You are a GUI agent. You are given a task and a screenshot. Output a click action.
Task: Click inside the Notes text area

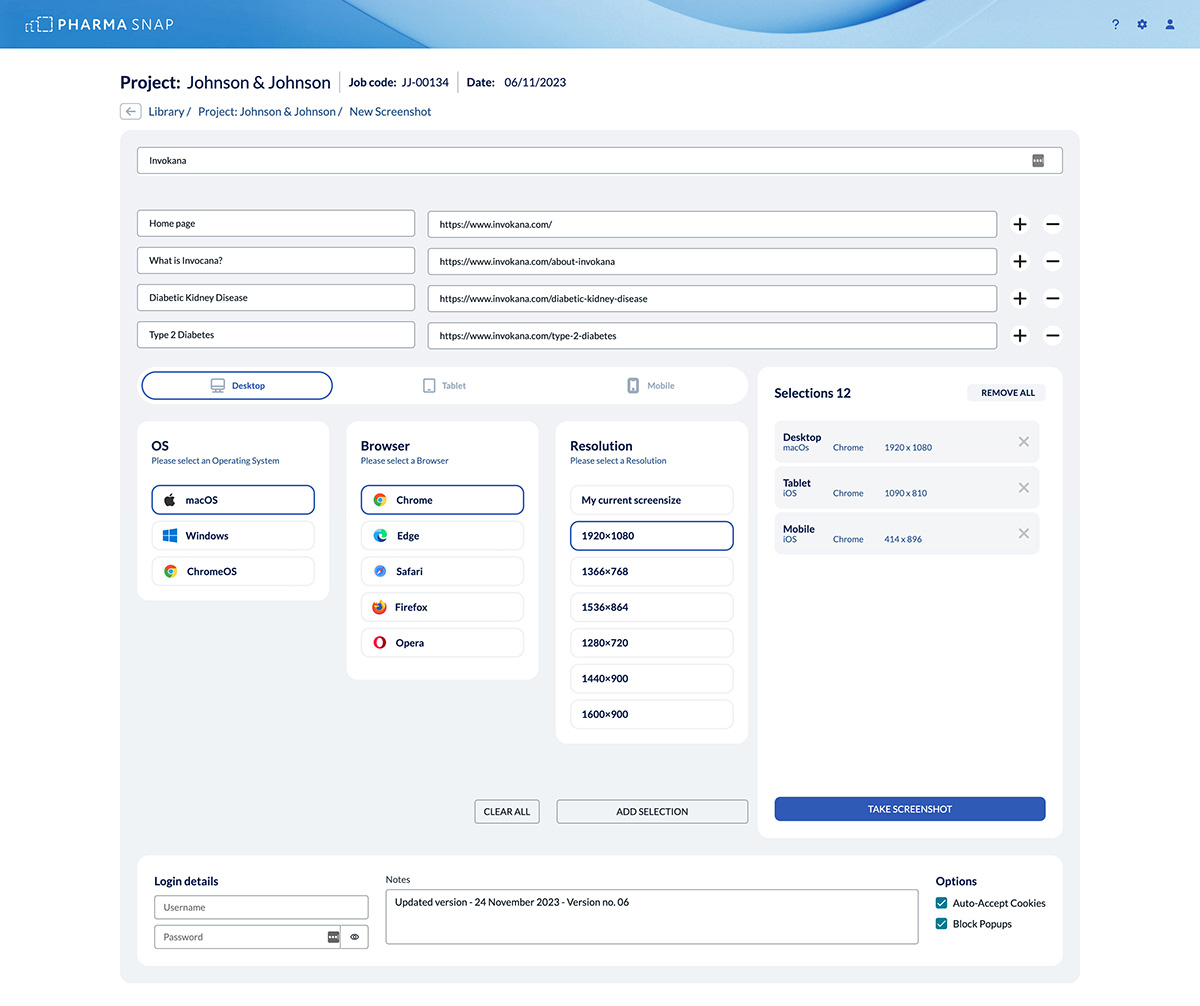tap(652, 916)
